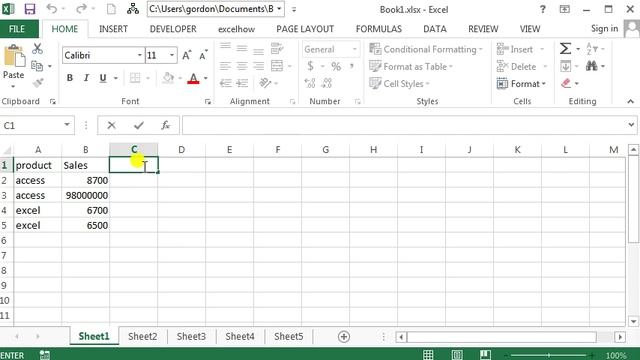
Task: Open the Name Box dropdown arrow
Action: 67,125
